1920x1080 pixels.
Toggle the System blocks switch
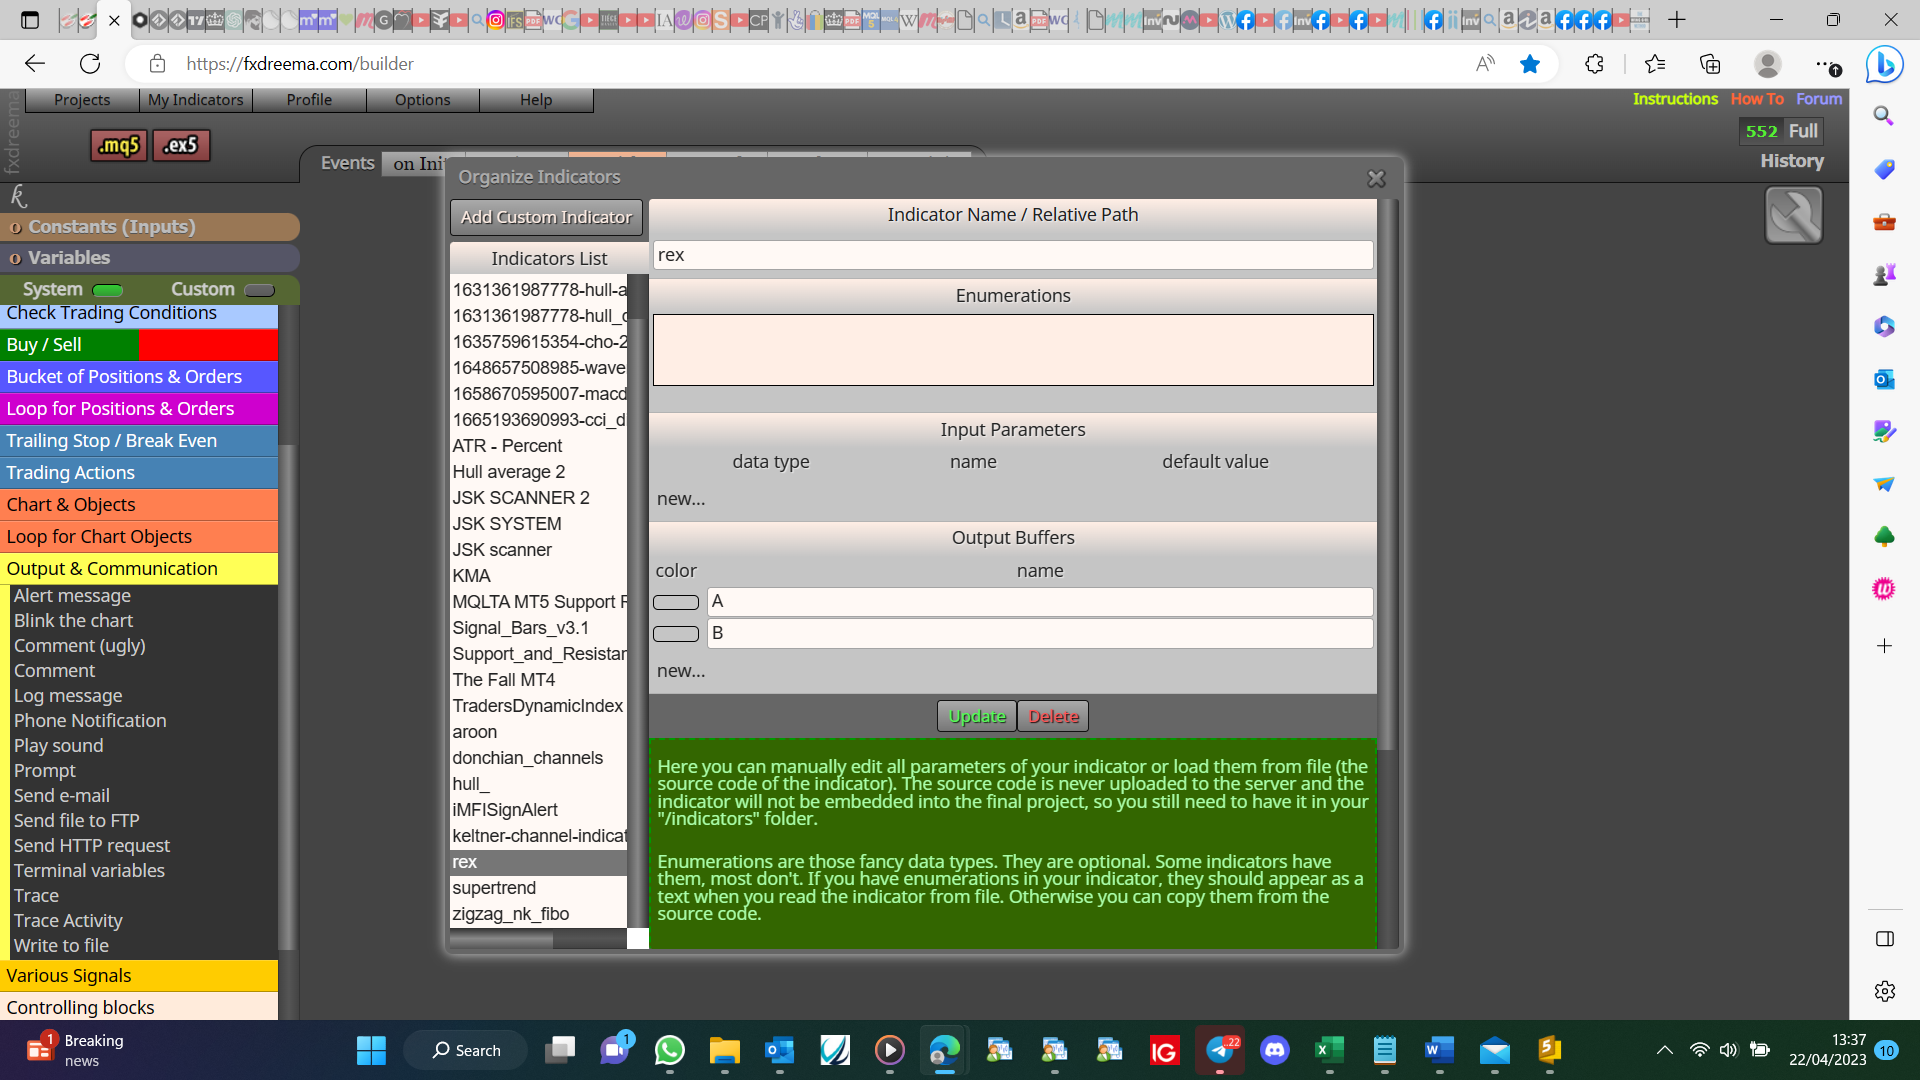[108, 290]
